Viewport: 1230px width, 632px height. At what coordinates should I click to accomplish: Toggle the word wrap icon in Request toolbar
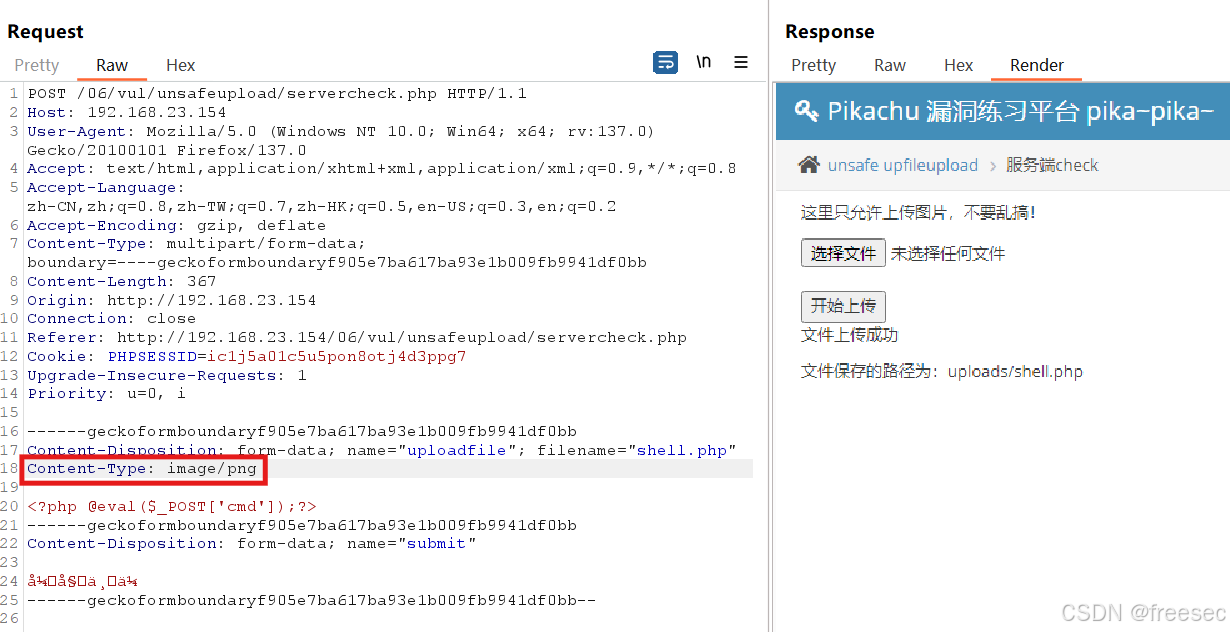[665, 62]
